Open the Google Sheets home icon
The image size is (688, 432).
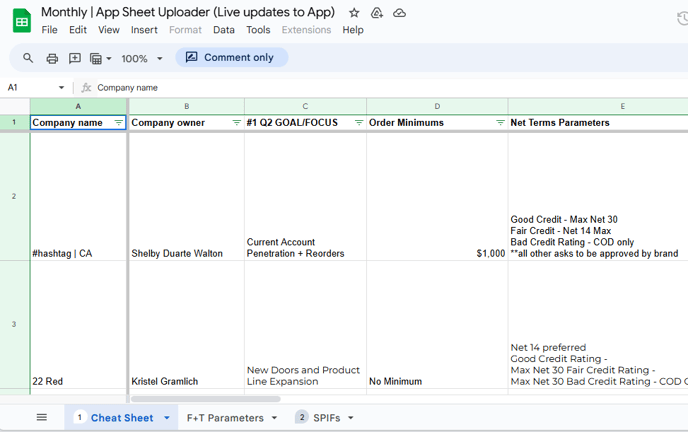21,21
